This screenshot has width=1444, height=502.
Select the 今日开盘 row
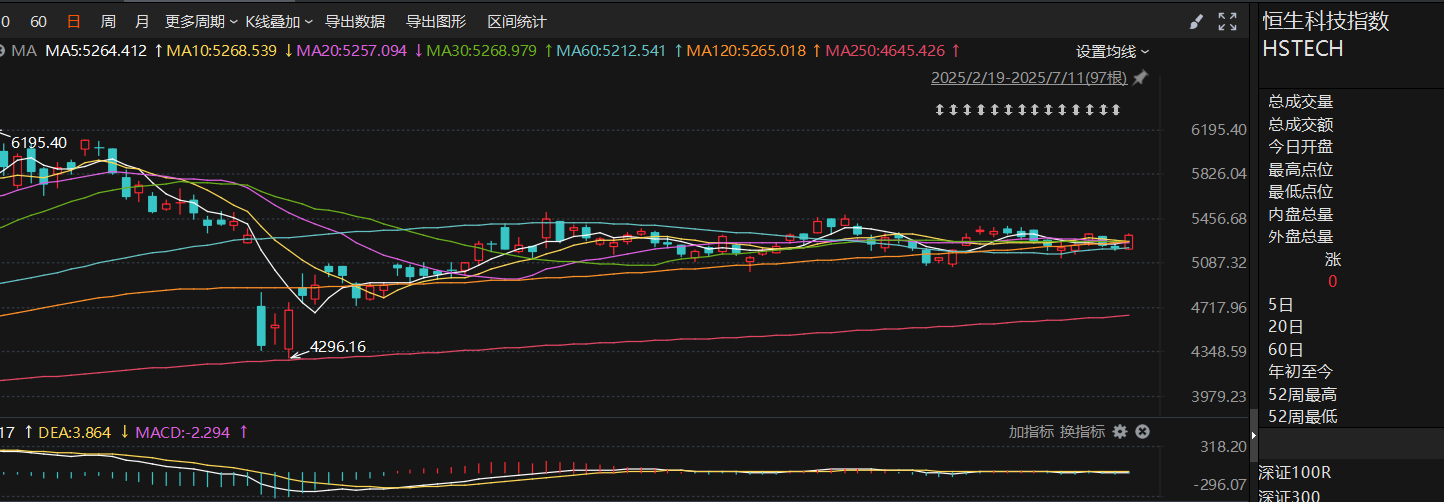[1301, 147]
